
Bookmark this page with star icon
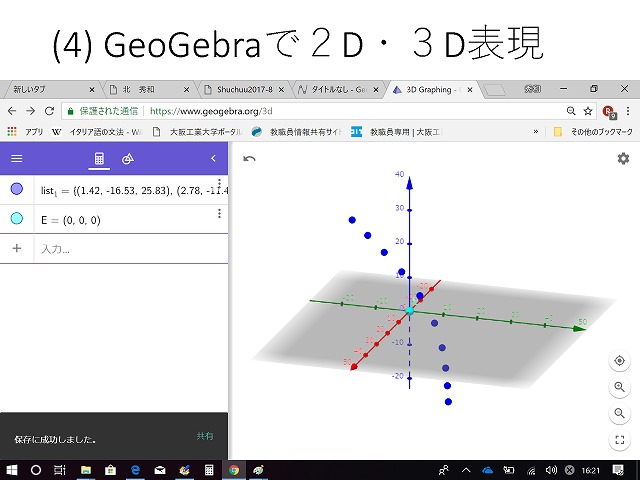[588, 111]
